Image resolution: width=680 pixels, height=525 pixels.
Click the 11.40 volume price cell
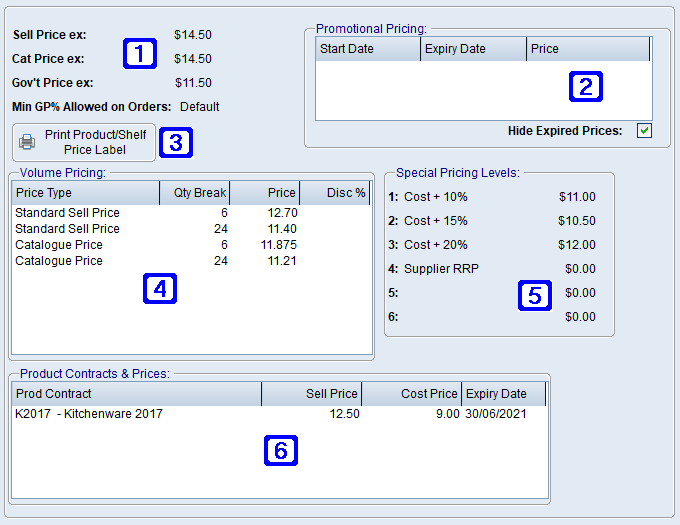[x=282, y=229]
